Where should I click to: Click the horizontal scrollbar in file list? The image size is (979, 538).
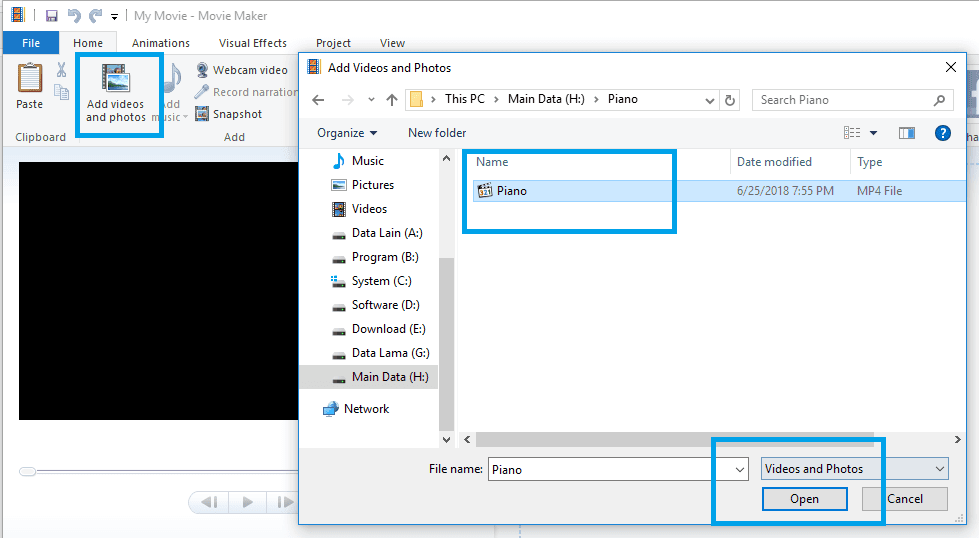tap(674, 439)
